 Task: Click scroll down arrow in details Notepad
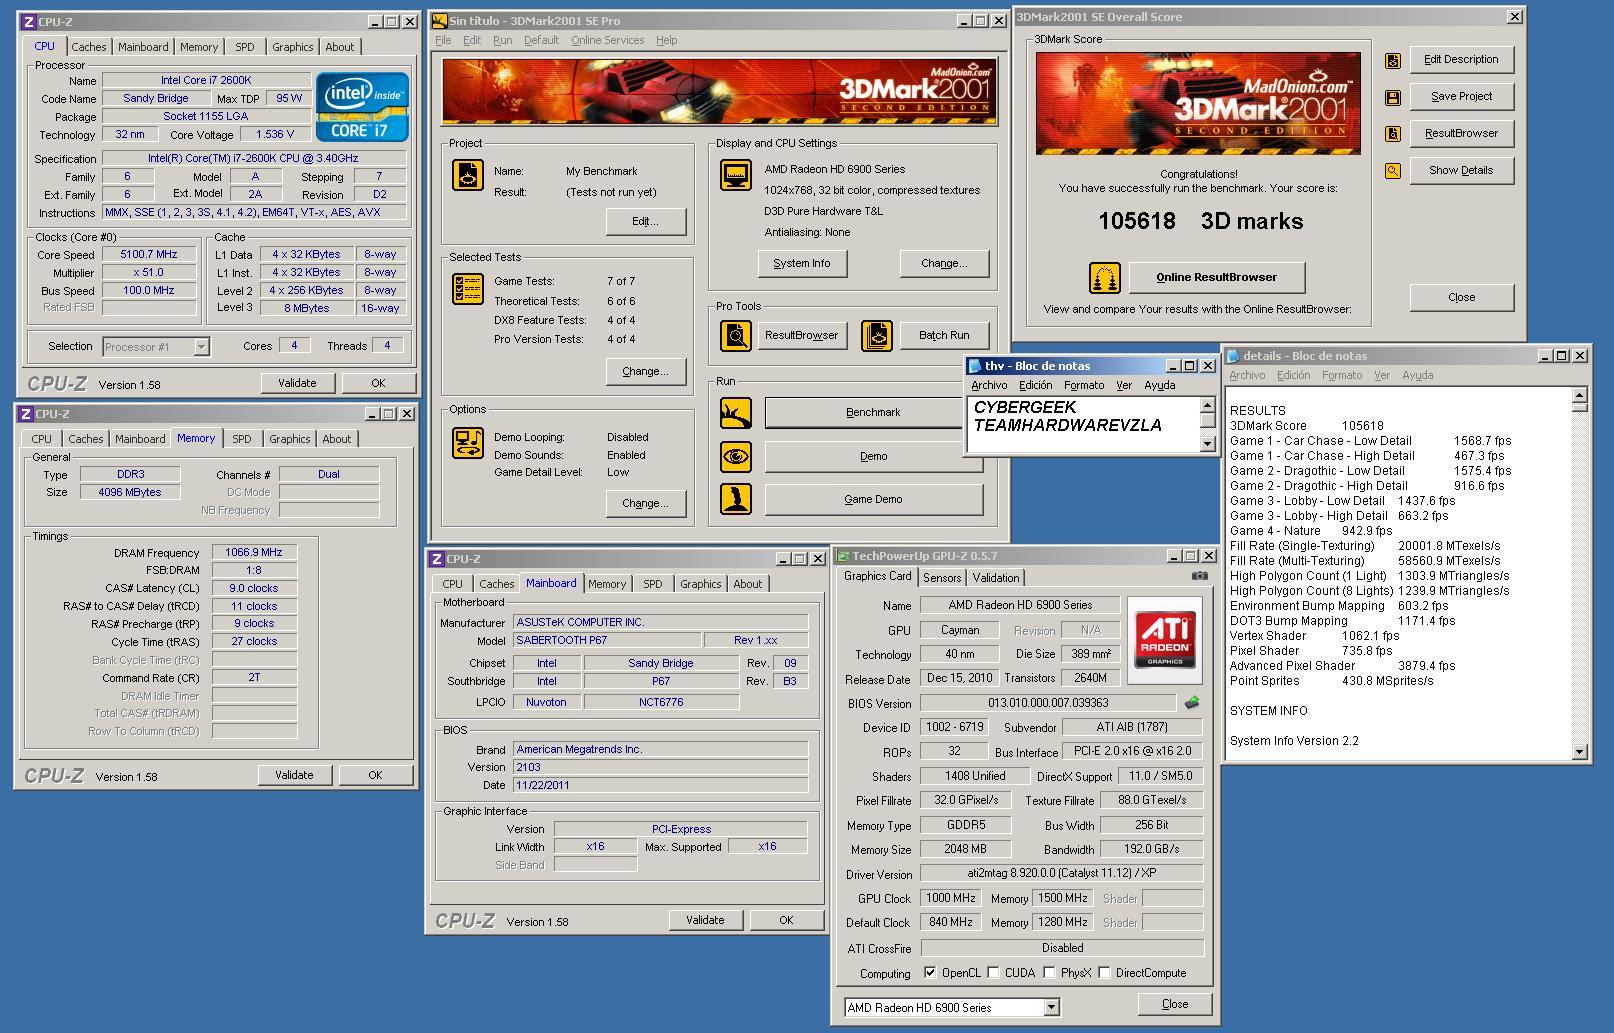(x=1579, y=751)
